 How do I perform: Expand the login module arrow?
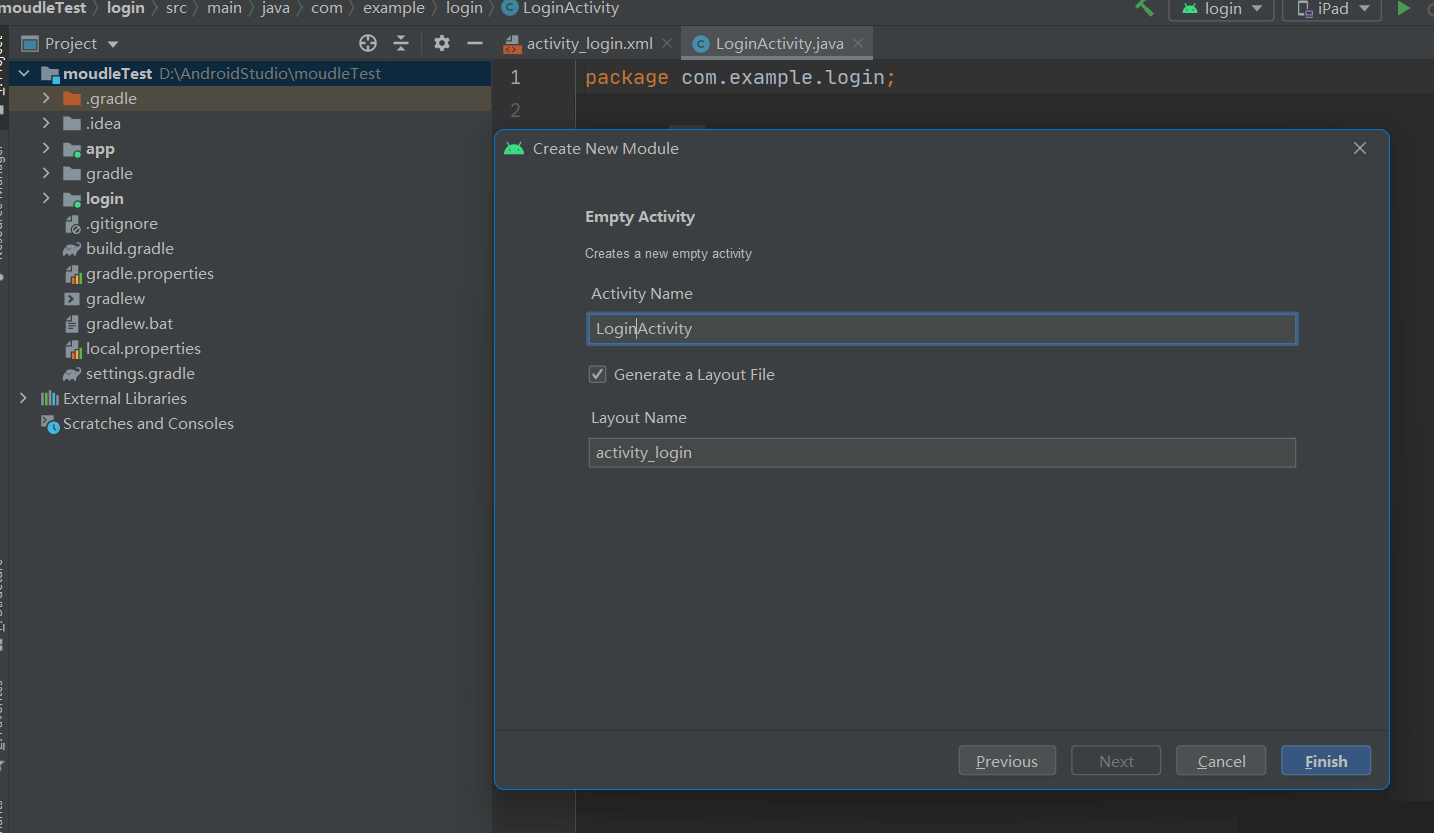(x=46, y=198)
